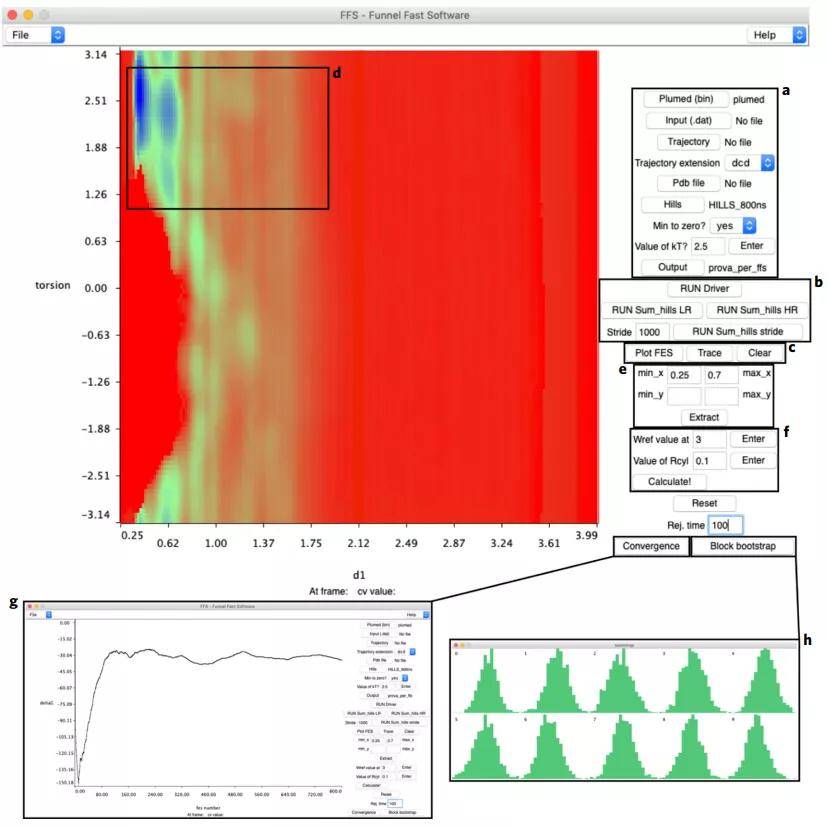Run Sum_hills HR
The width and height of the screenshot is (828, 826).
click(x=758, y=310)
